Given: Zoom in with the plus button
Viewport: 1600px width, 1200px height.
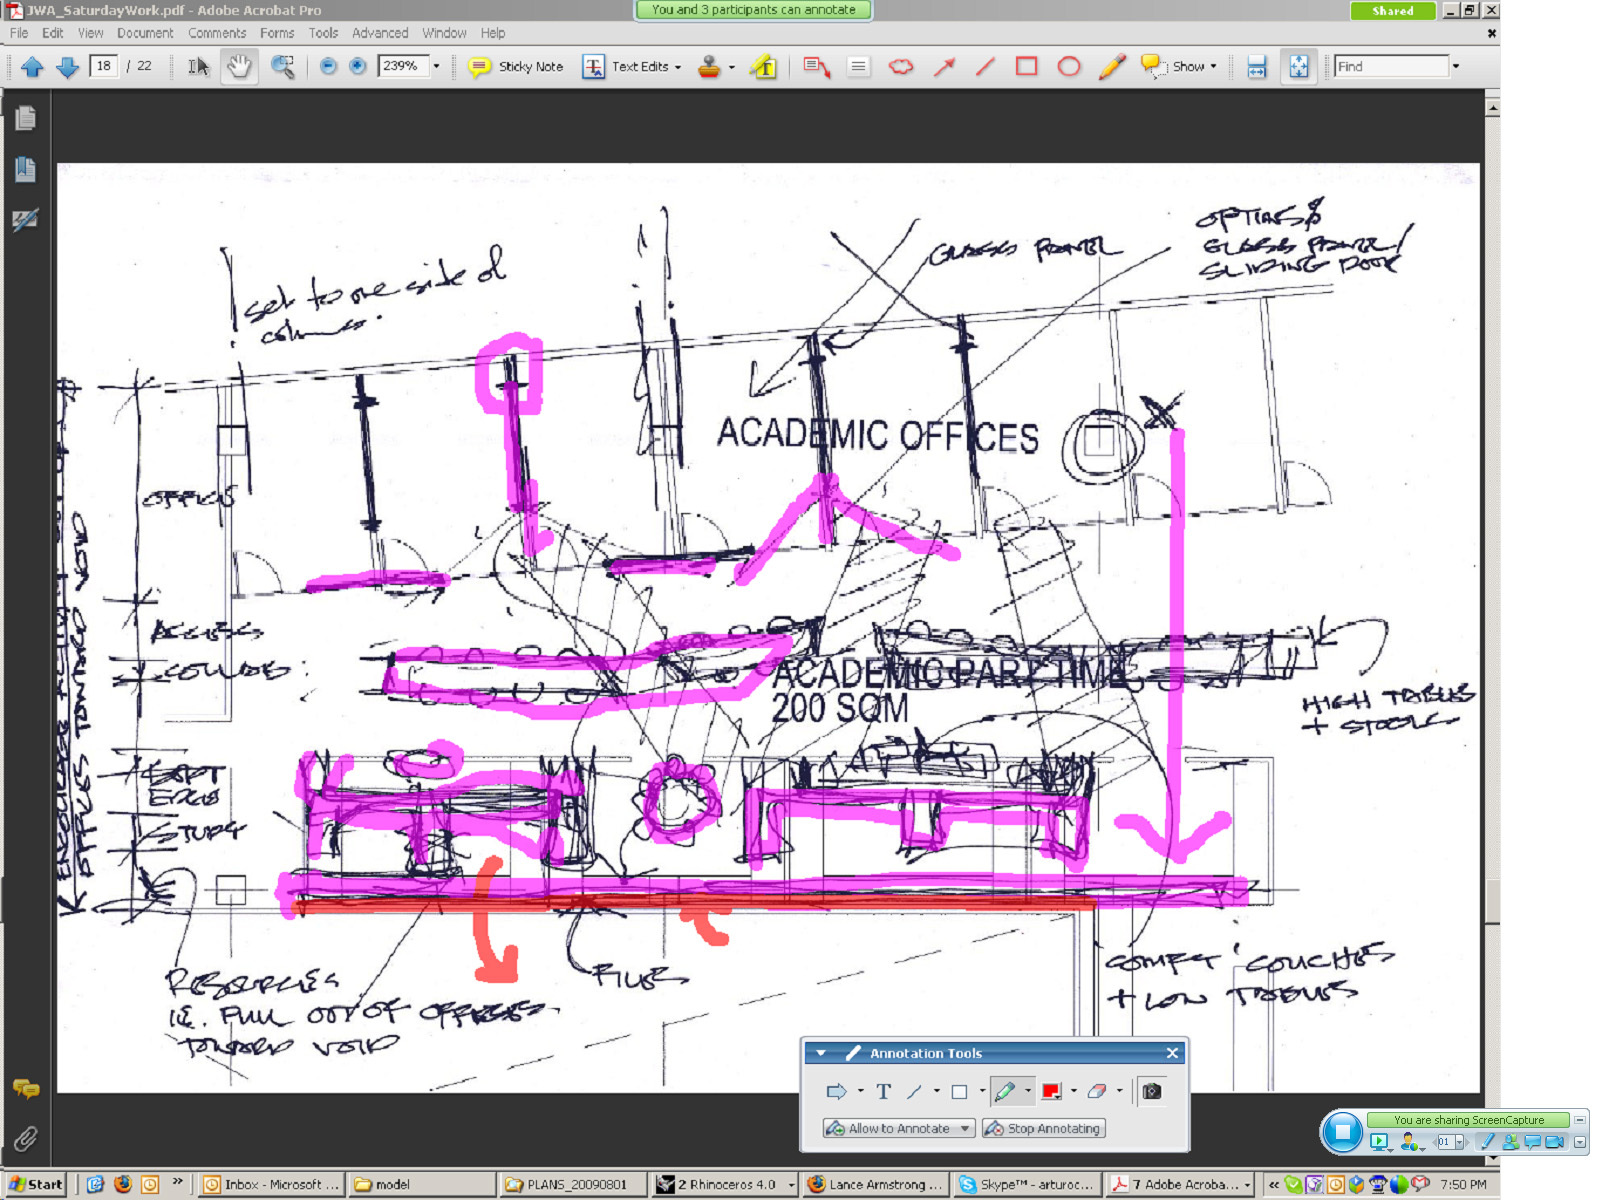Looking at the screenshot, I should pyautogui.click(x=358, y=67).
